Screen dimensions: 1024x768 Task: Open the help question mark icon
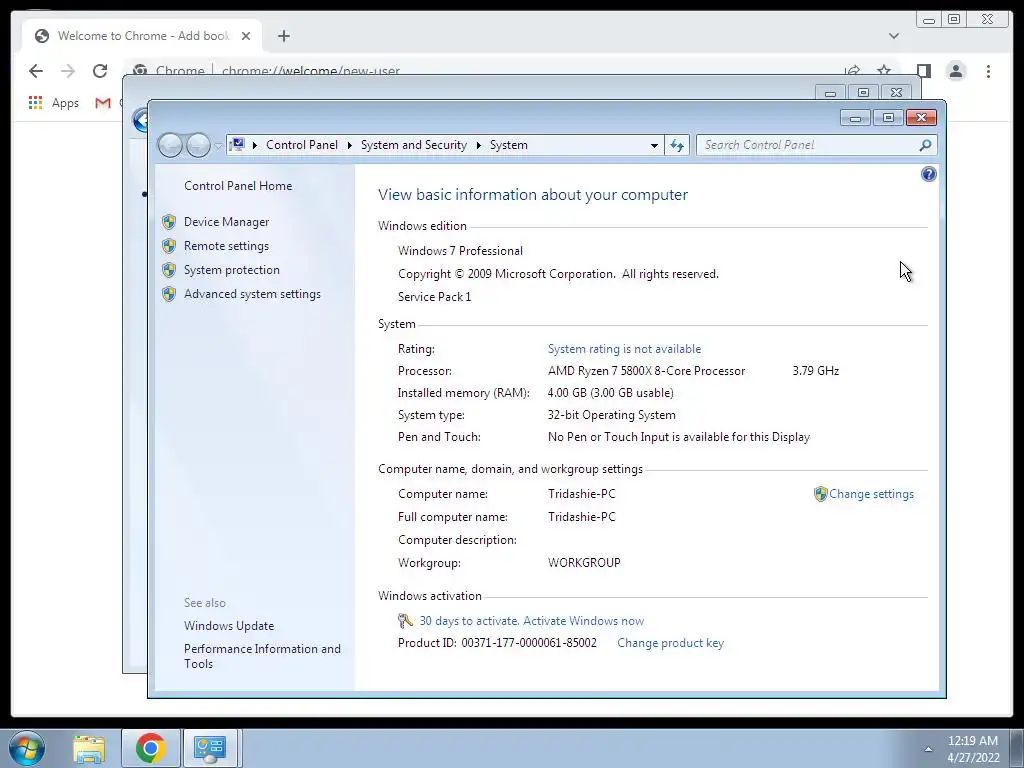point(928,174)
